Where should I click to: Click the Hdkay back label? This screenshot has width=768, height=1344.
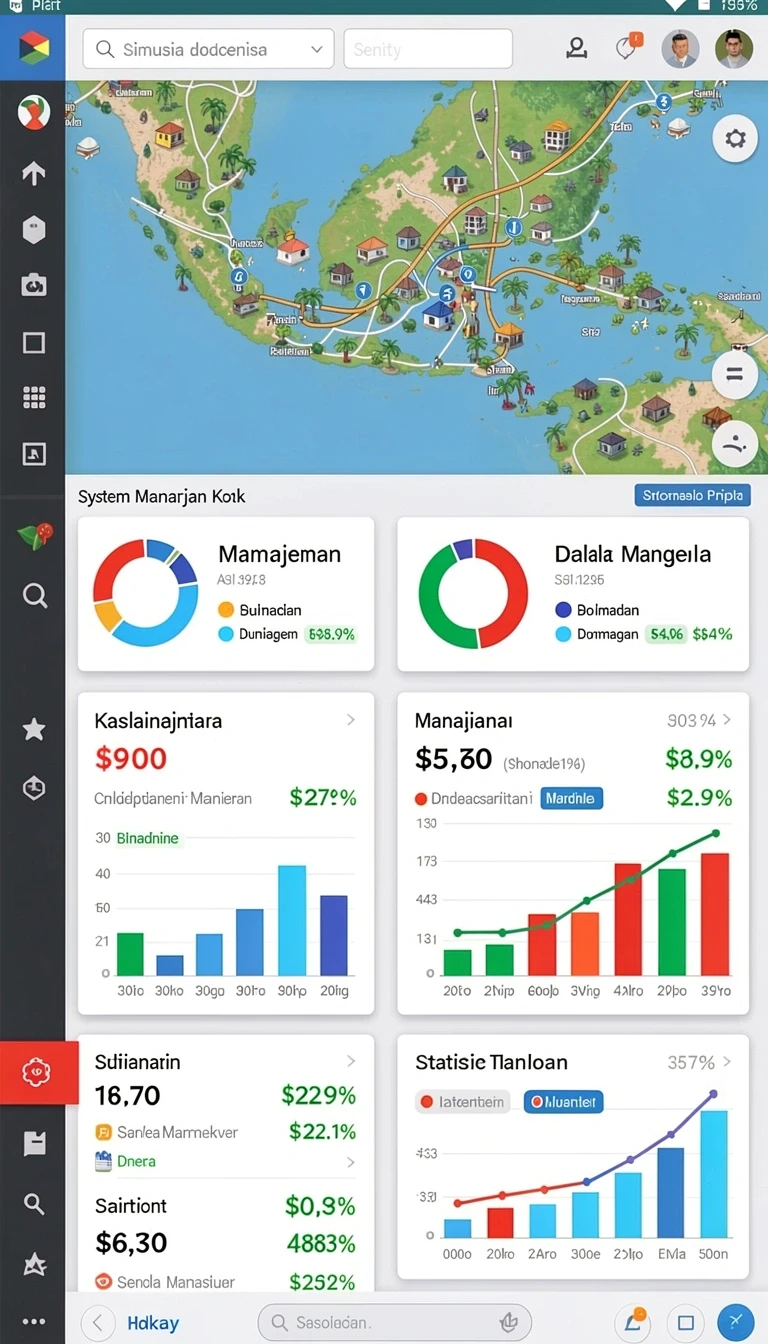[153, 1323]
